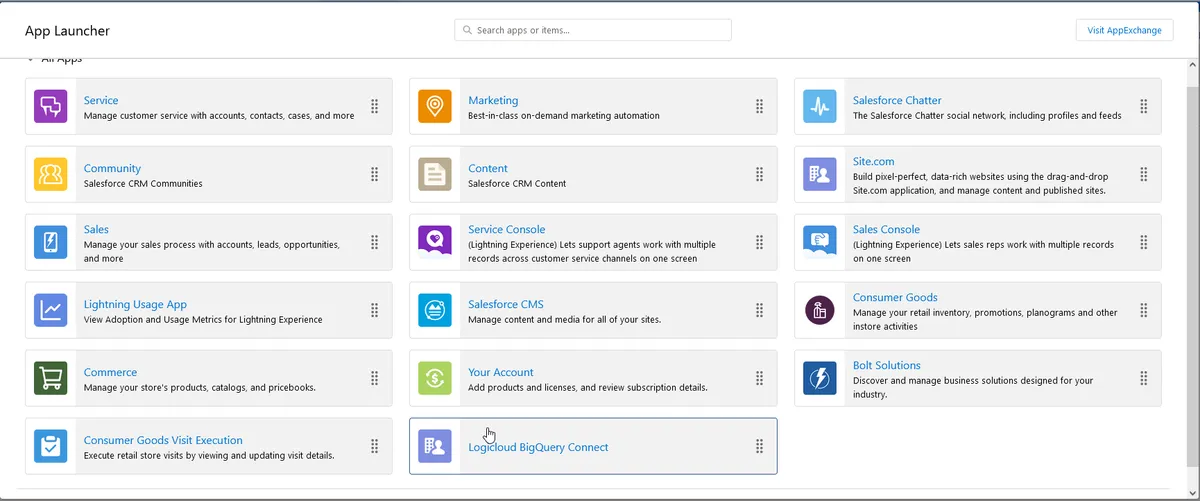
Task: Open the Salesforce Chatter link
Action: 897,100
